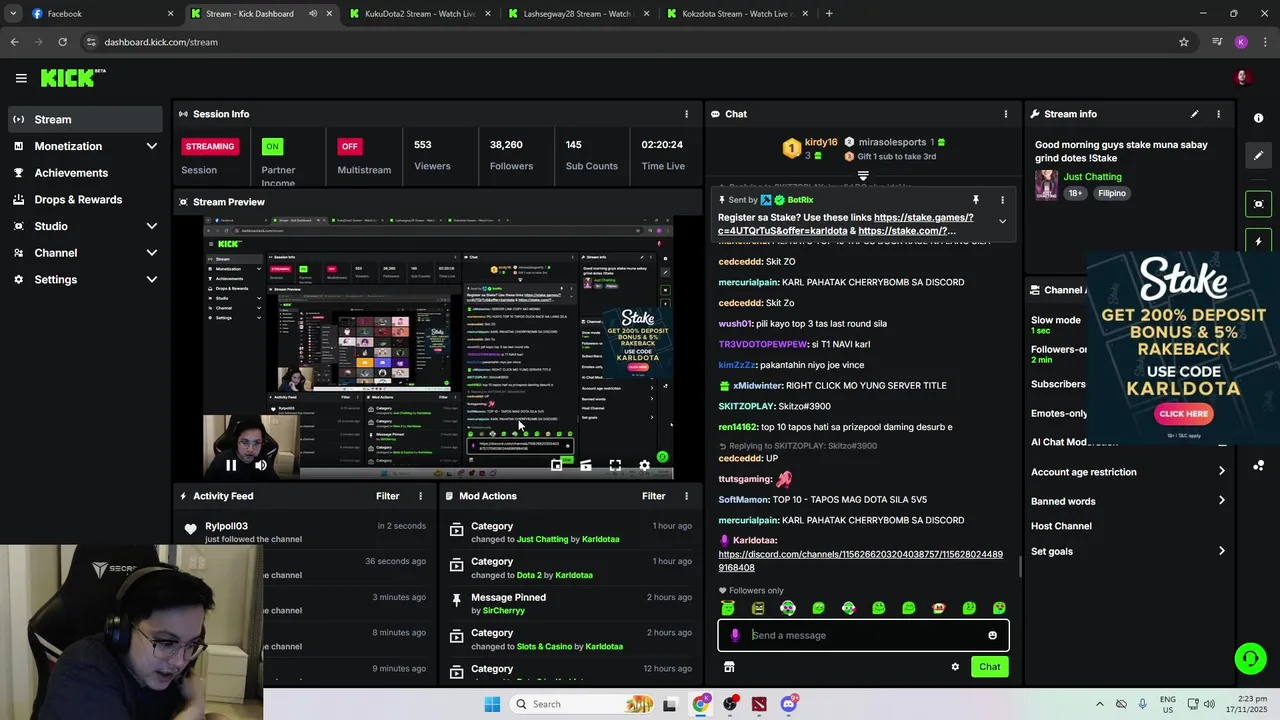Open the hamburger menu beside Kick logo

click(21, 78)
